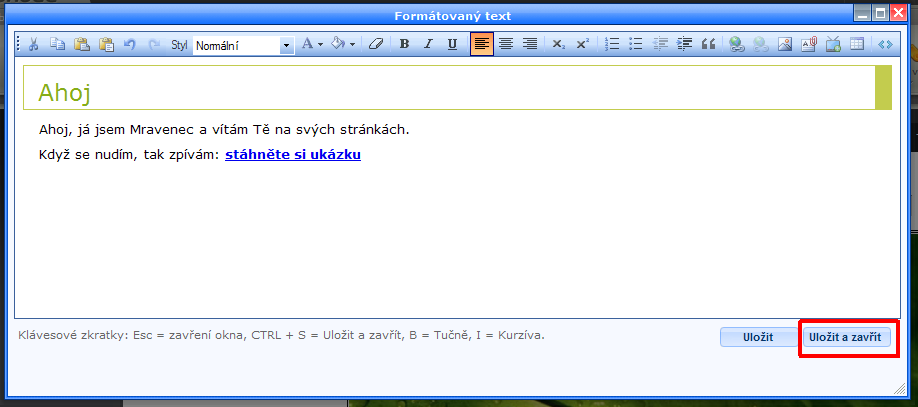
Task: Open HTML source code view
Action: click(884, 44)
